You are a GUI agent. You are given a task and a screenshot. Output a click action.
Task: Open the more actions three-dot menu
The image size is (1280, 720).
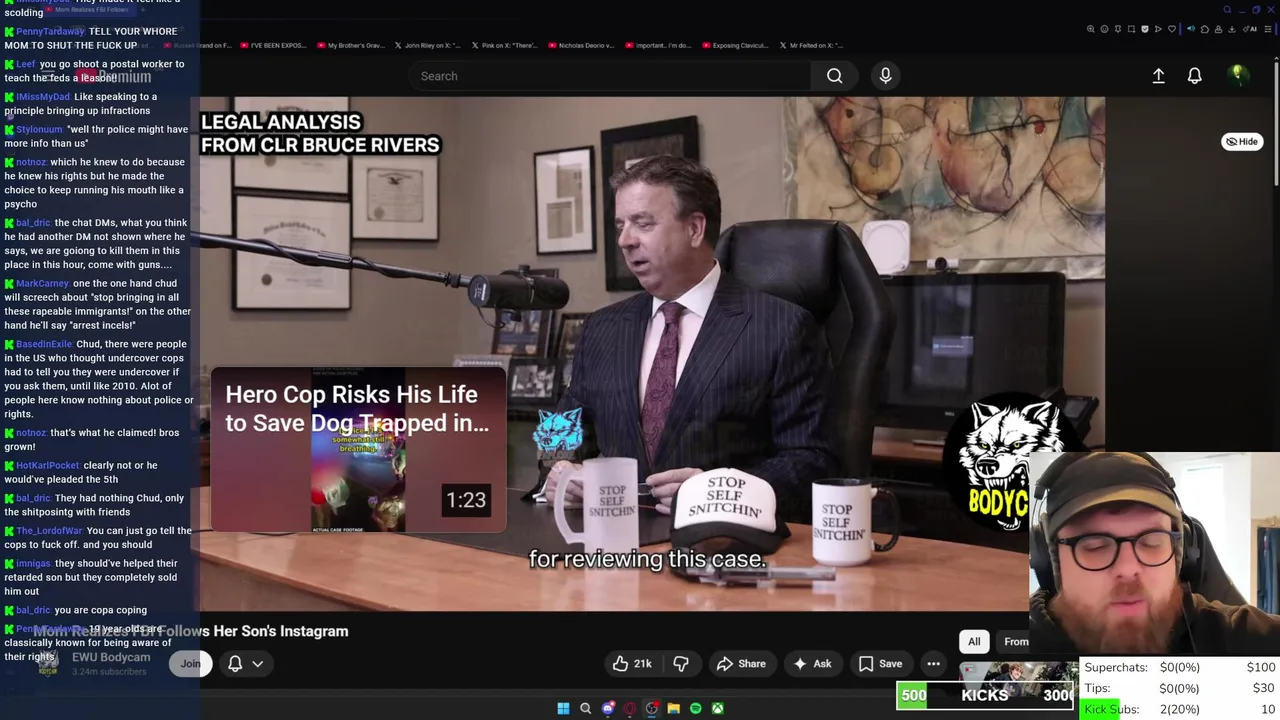point(933,664)
